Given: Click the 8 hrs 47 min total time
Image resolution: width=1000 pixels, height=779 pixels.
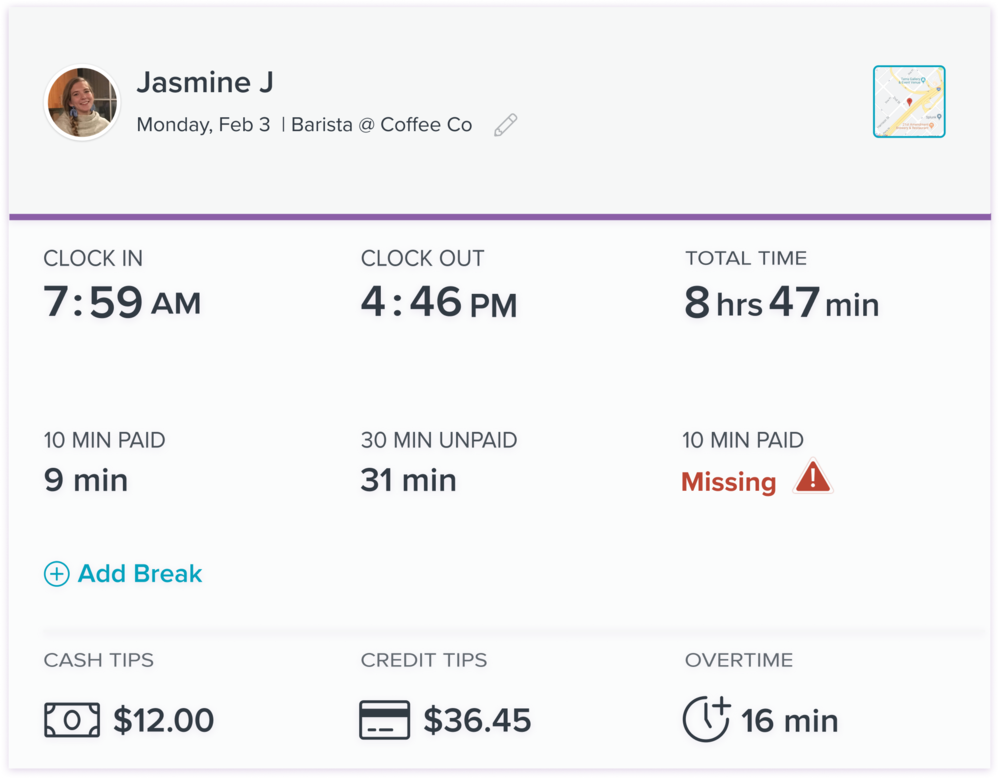Looking at the screenshot, I should pyautogui.click(x=782, y=302).
